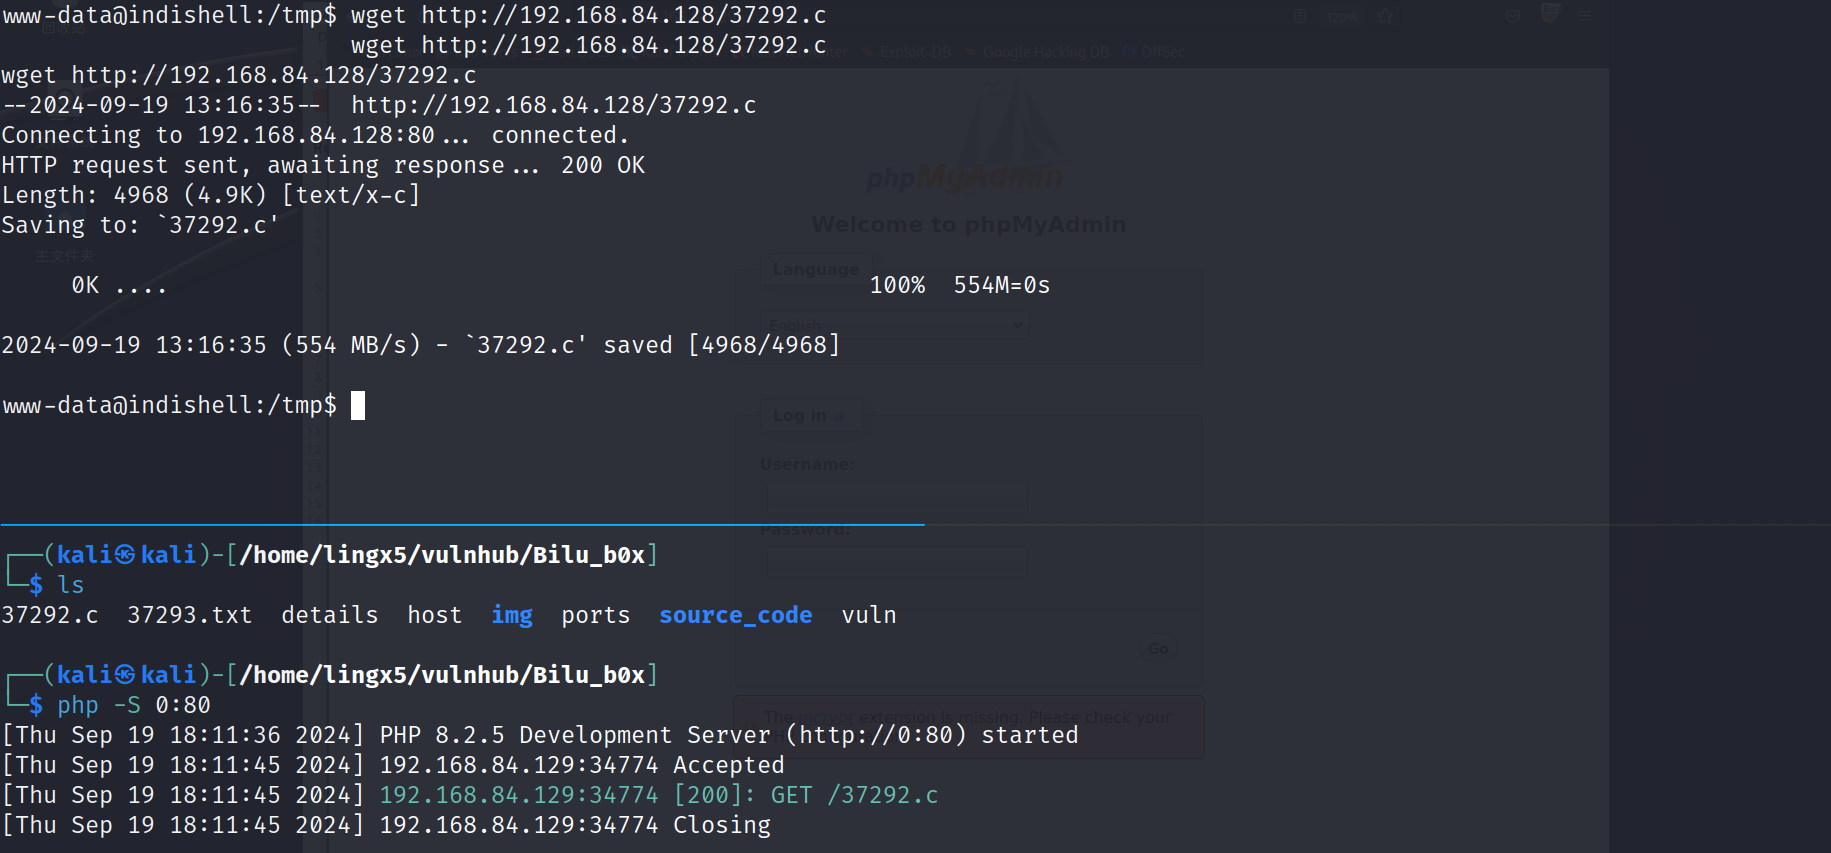Screen dimensions: 1831x853
Task: Click the 'img' directory in ls output
Action: point(512,615)
